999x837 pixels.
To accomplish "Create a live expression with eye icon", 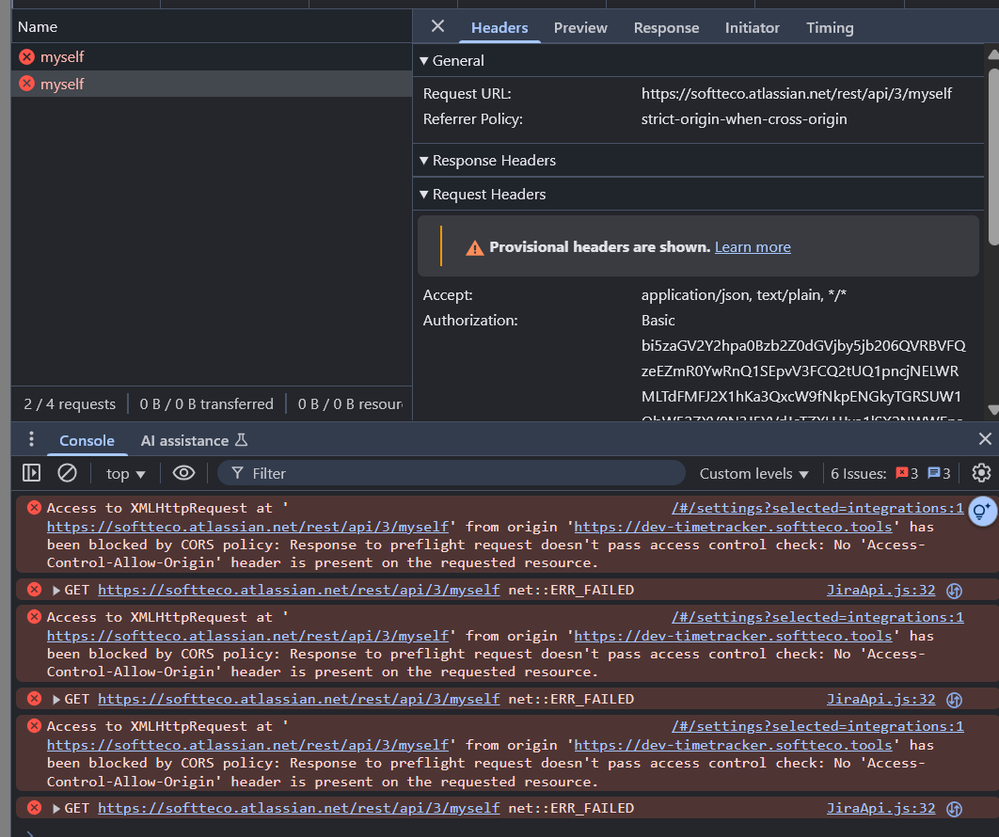I will [183, 473].
